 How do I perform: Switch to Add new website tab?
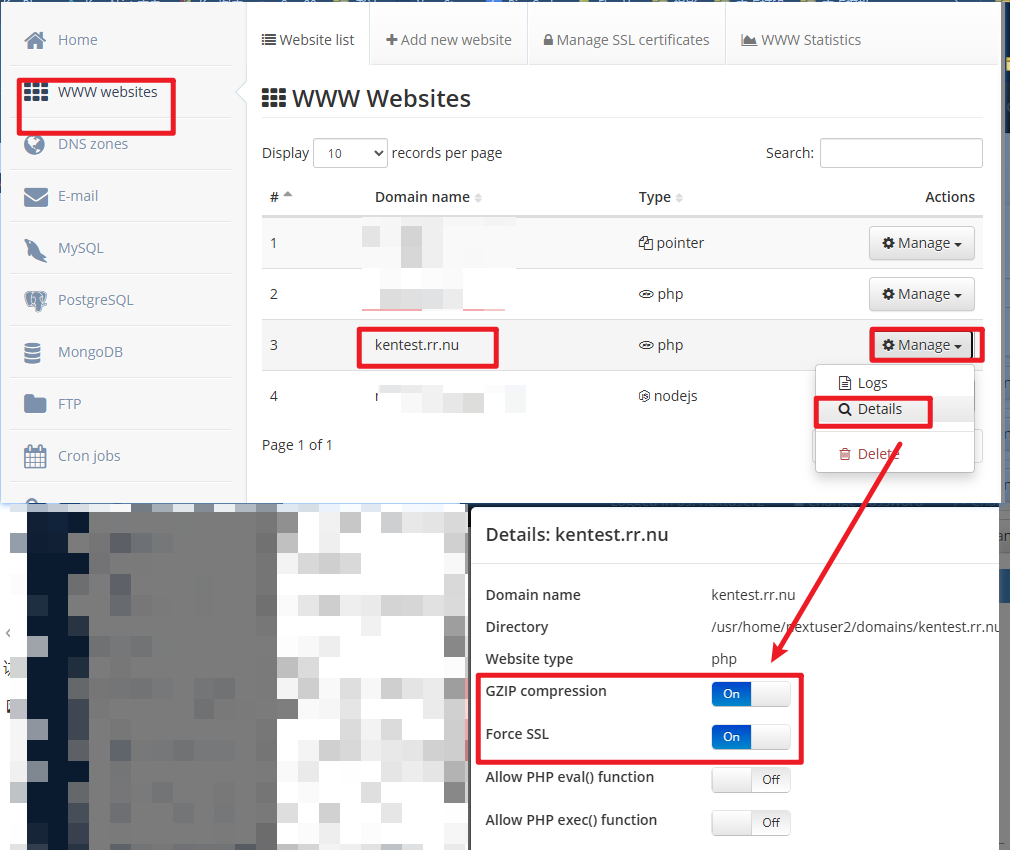pos(448,40)
